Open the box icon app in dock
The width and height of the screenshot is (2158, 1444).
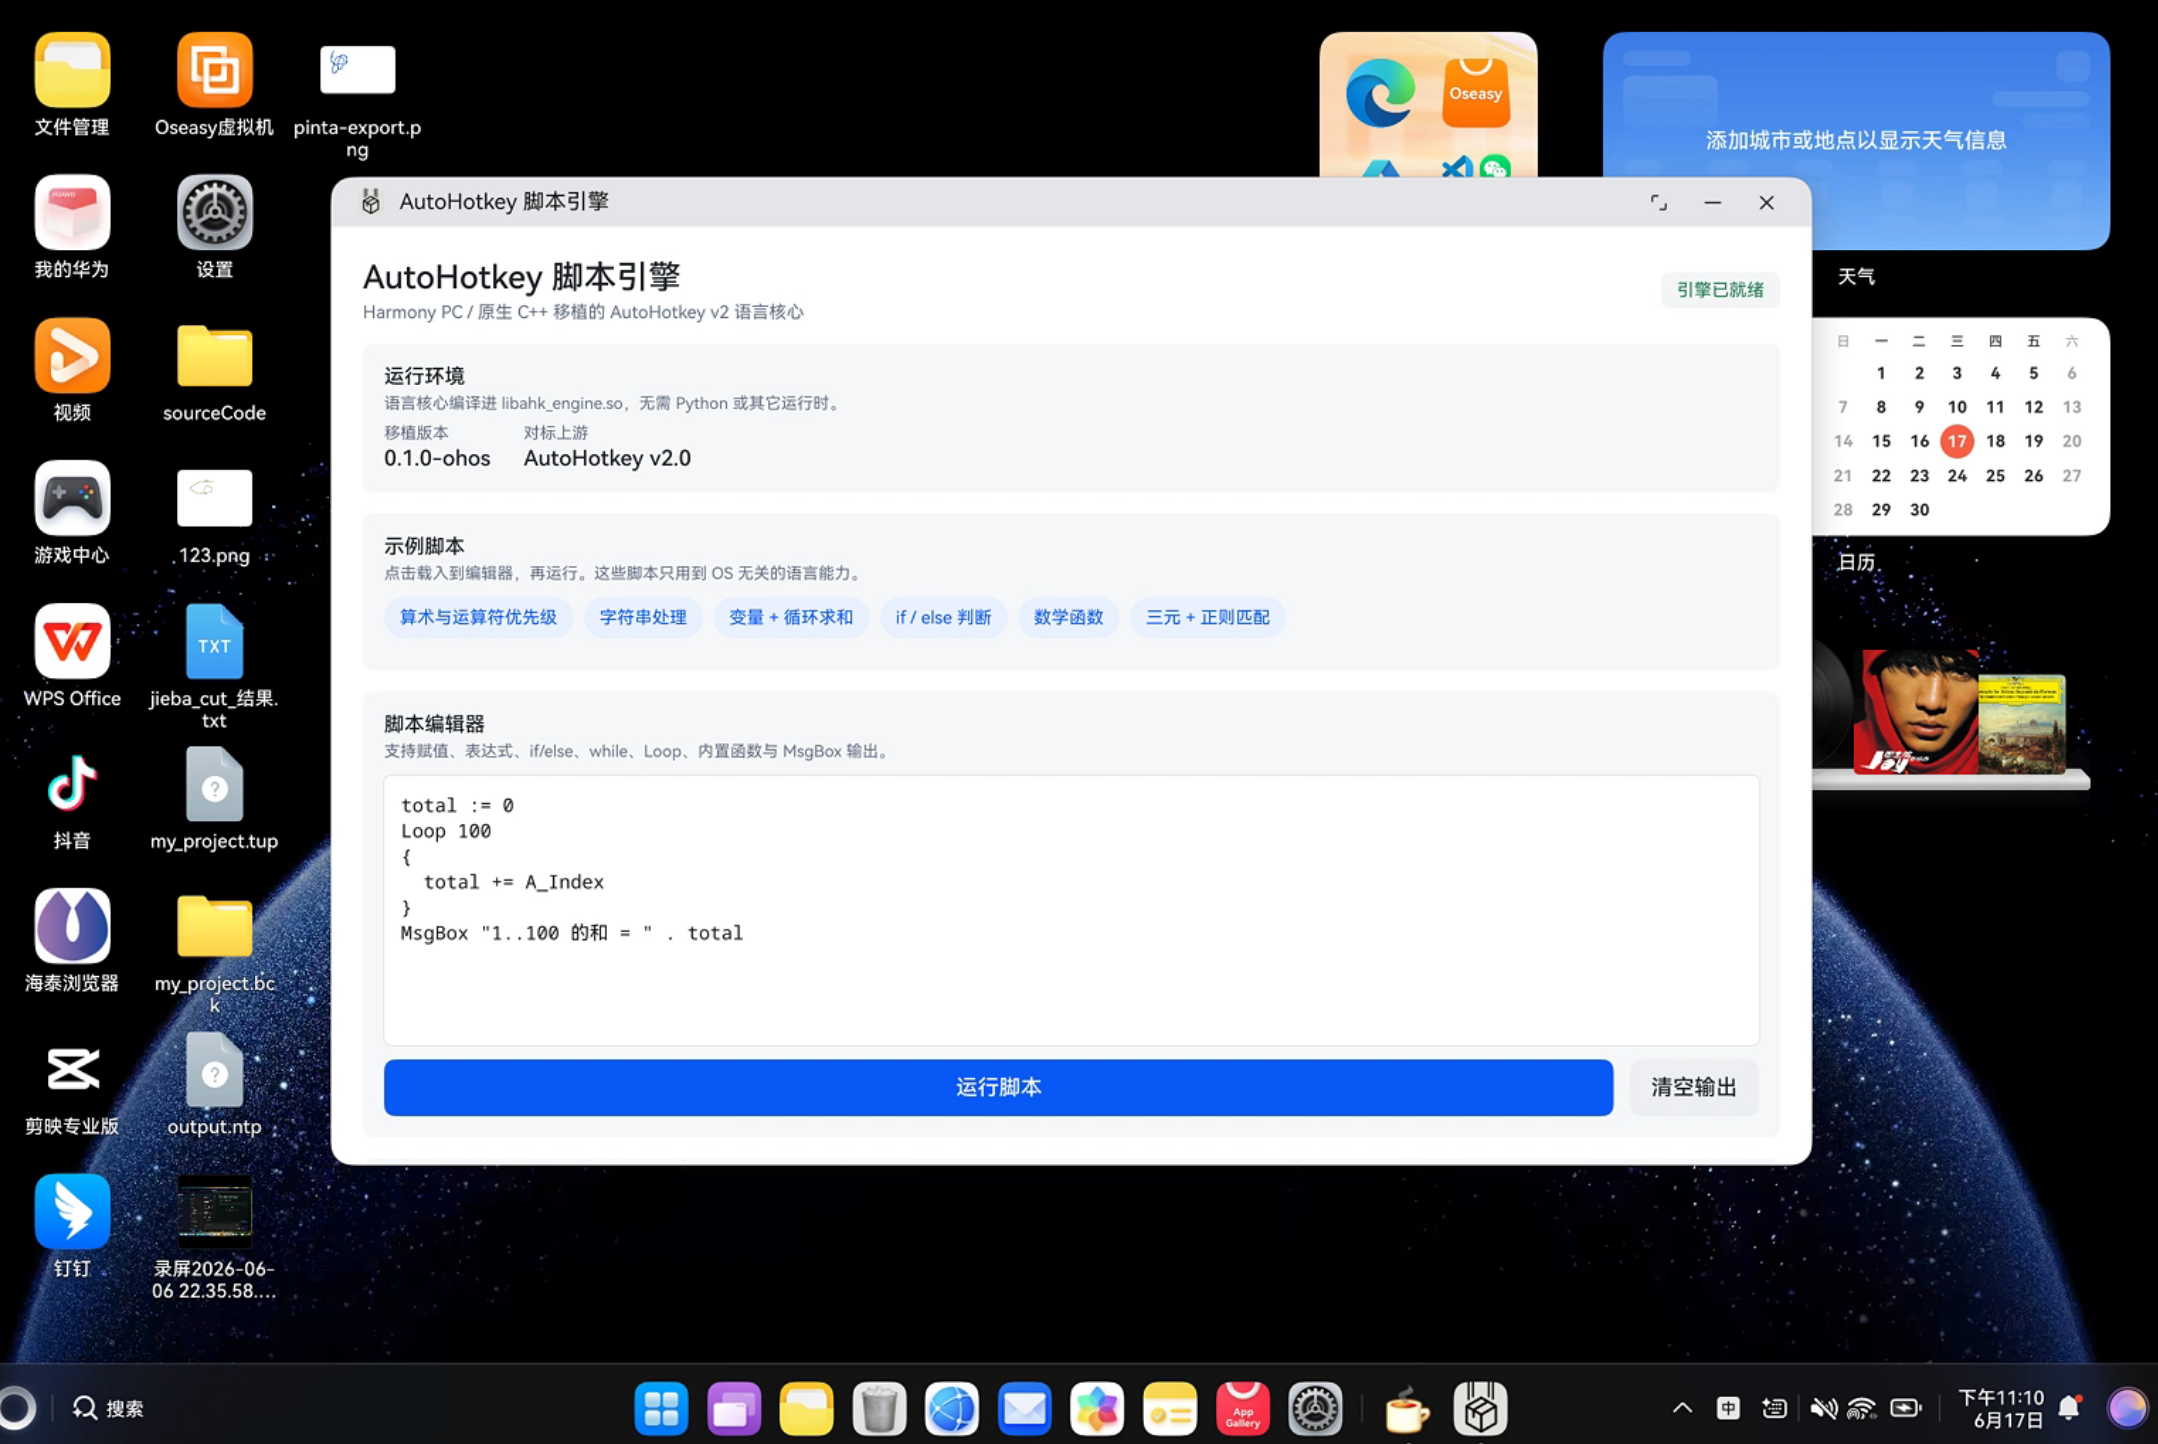(1480, 1408)
